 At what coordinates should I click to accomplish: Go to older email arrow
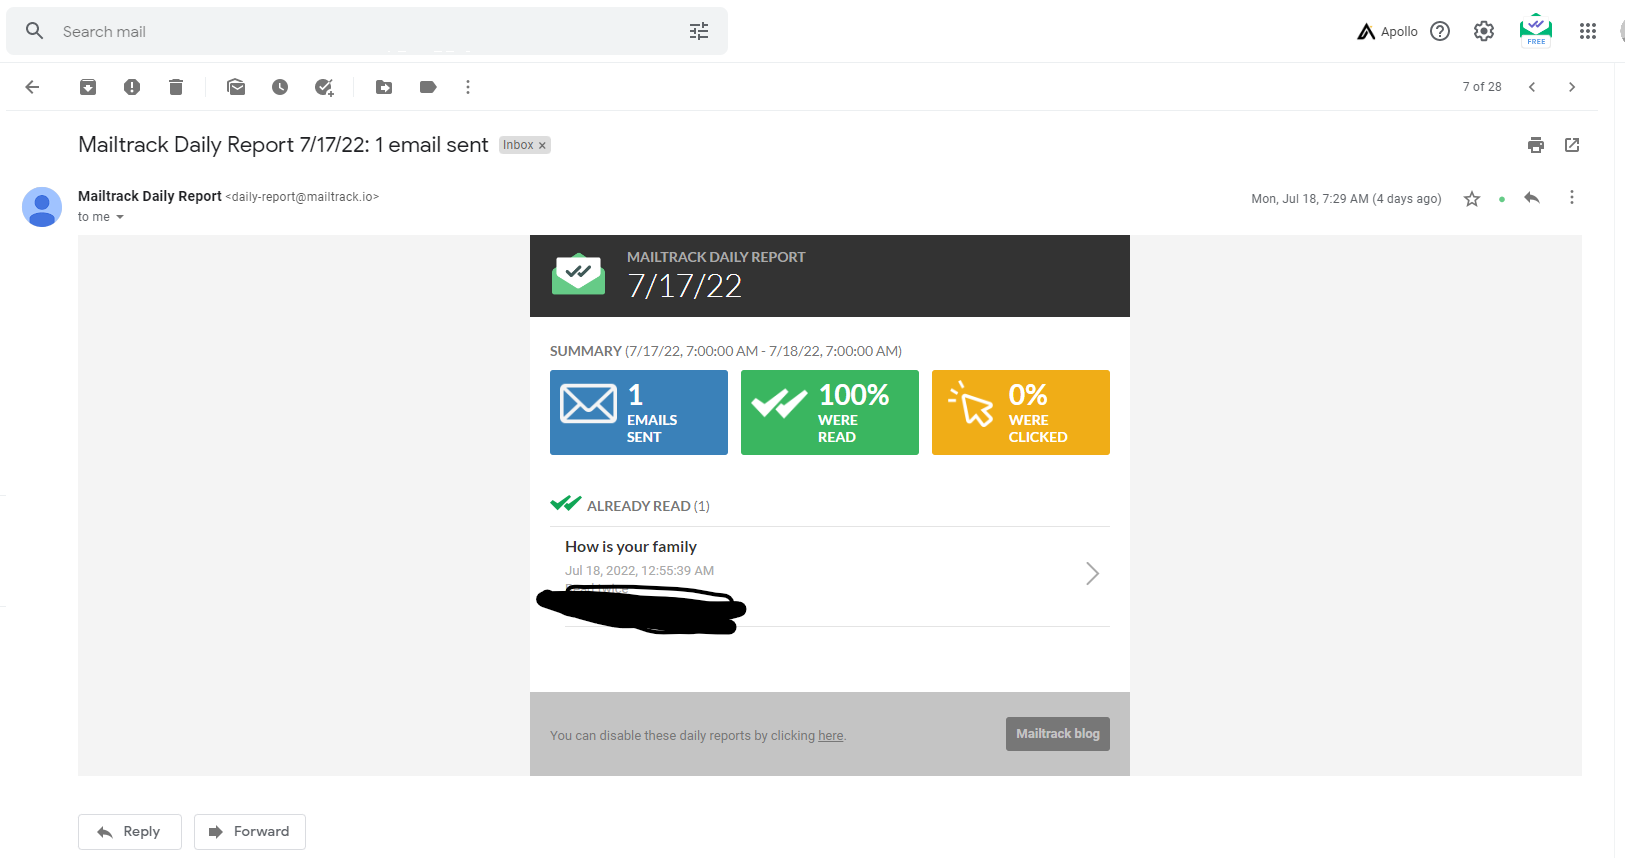[1572, 87]
